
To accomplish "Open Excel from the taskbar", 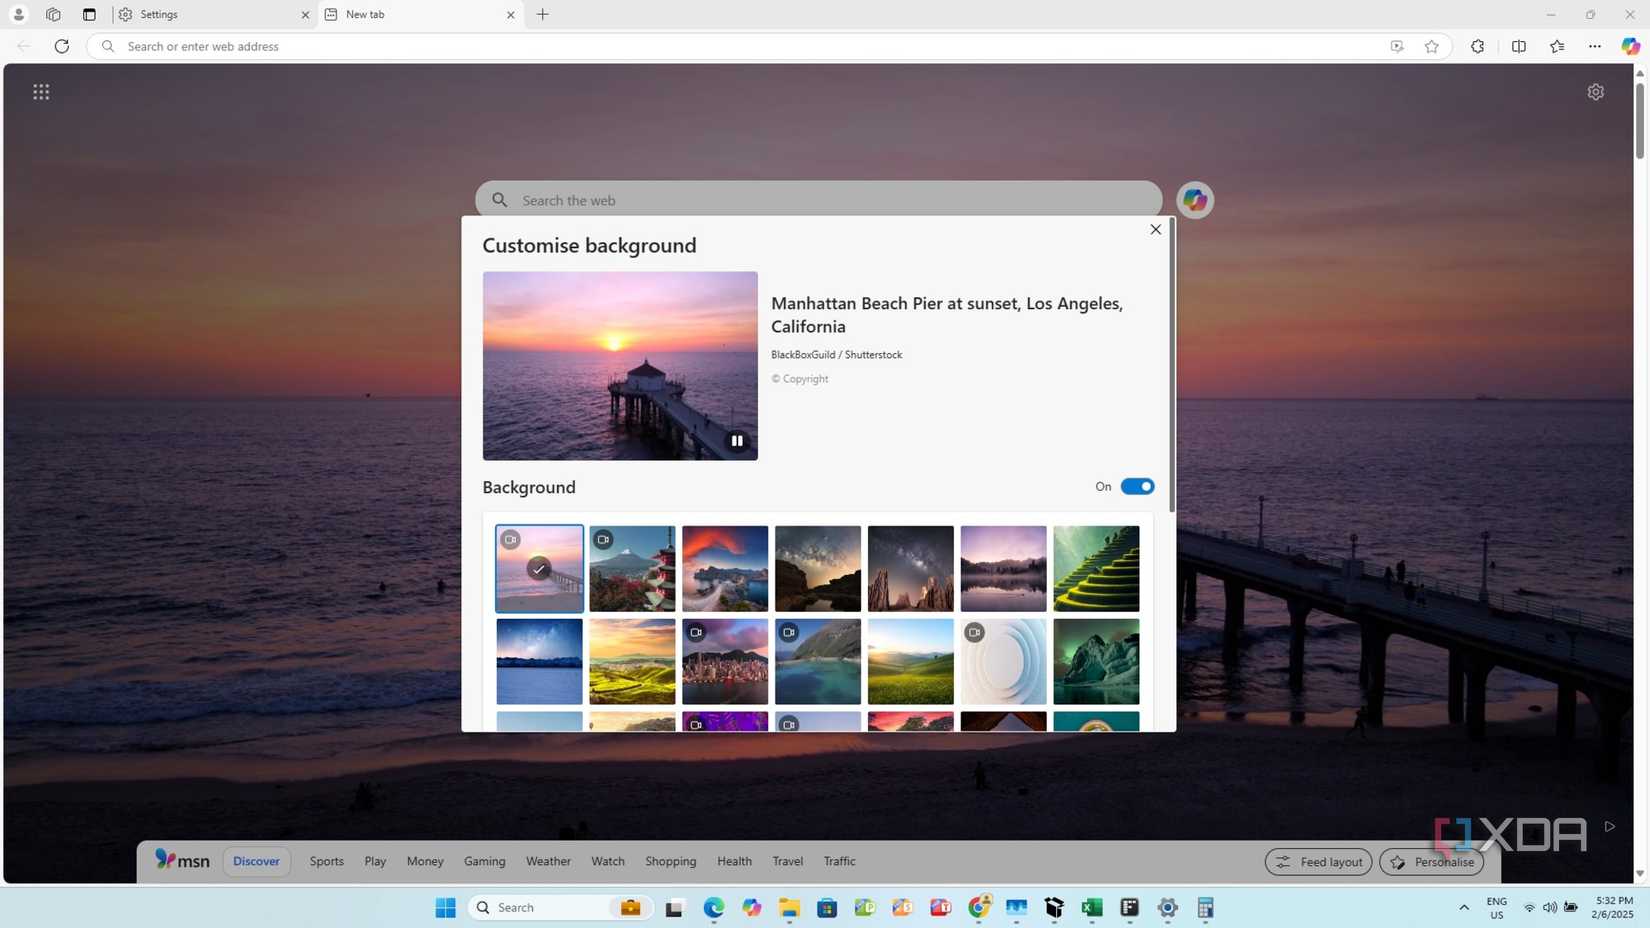I will click(1091, 907).
